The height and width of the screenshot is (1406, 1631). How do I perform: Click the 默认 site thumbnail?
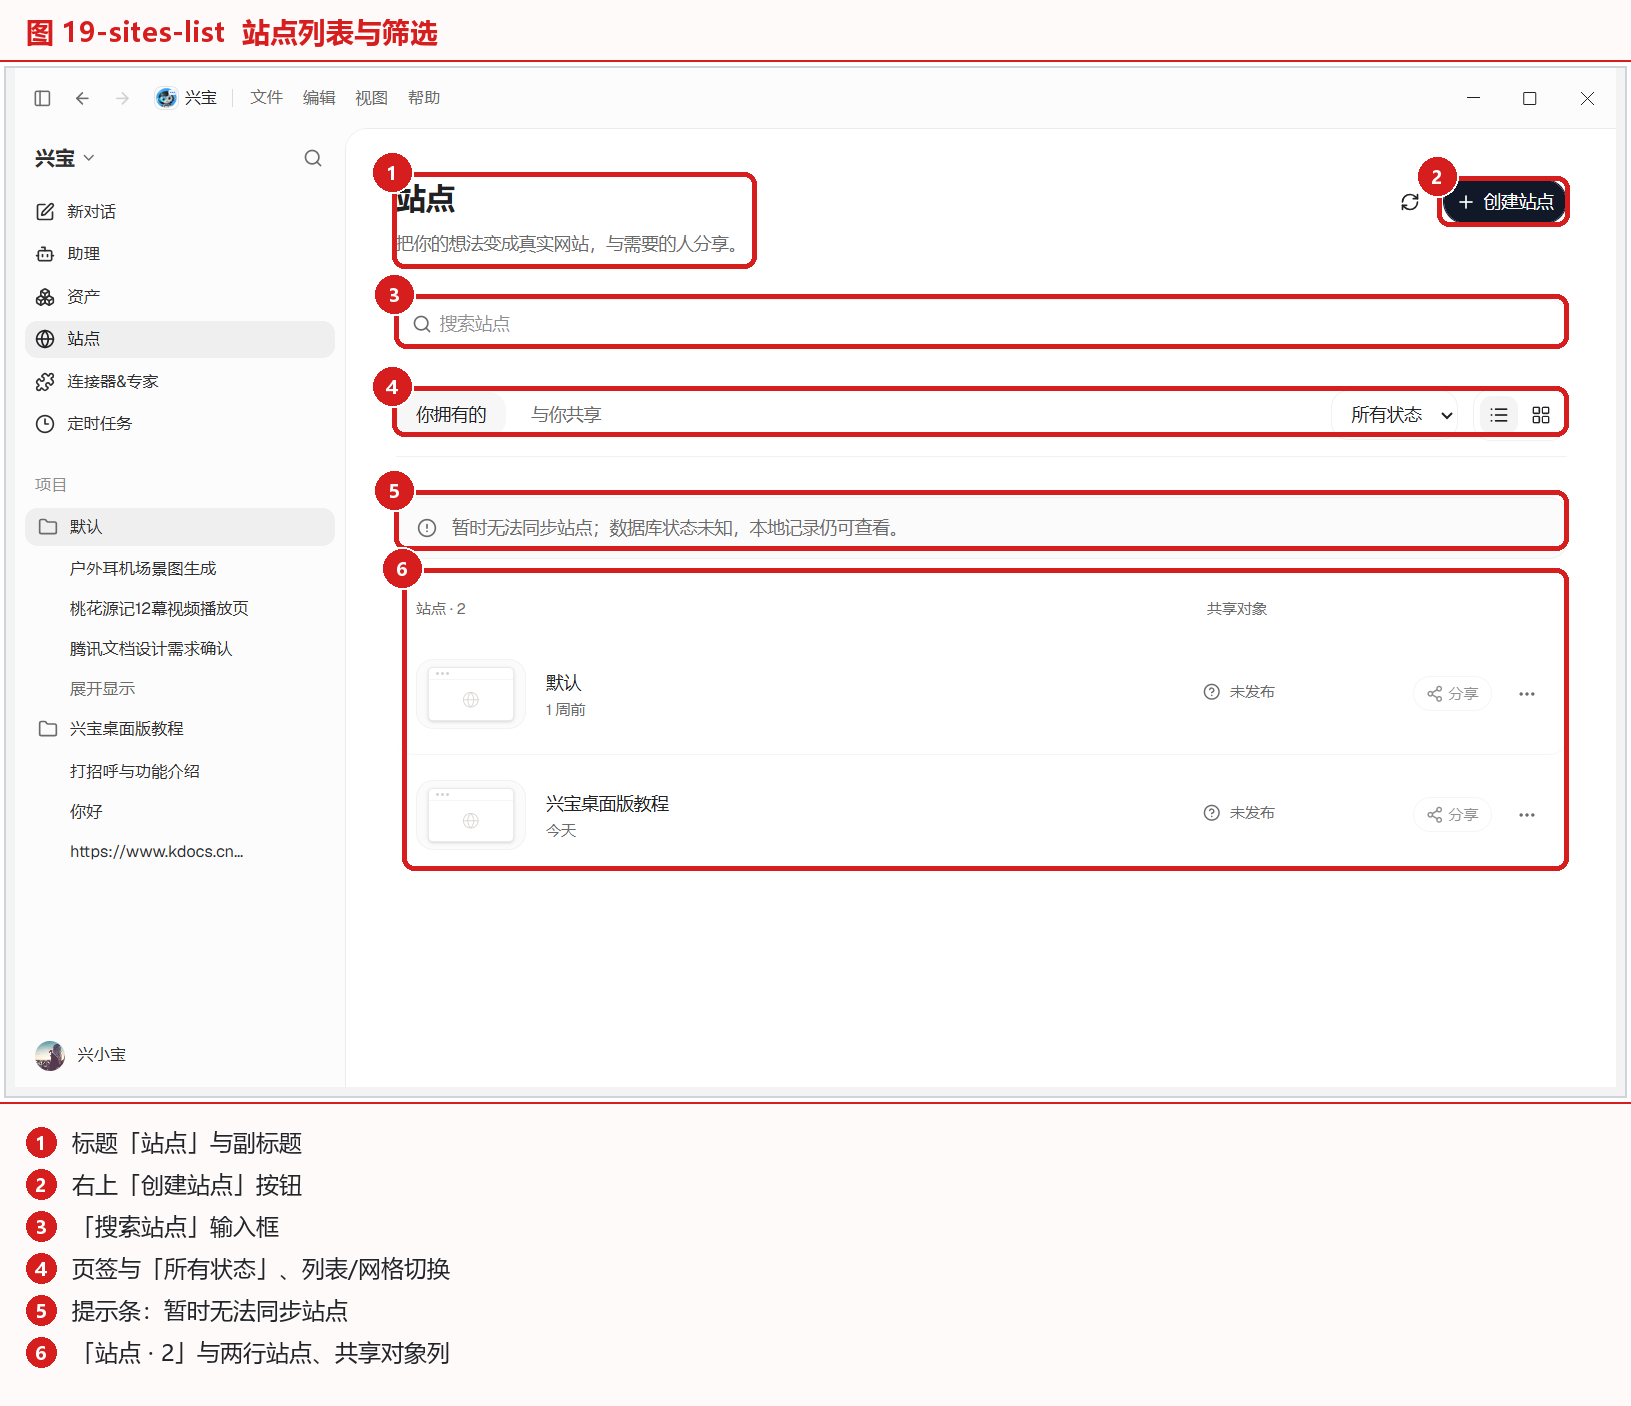point(471,693)
